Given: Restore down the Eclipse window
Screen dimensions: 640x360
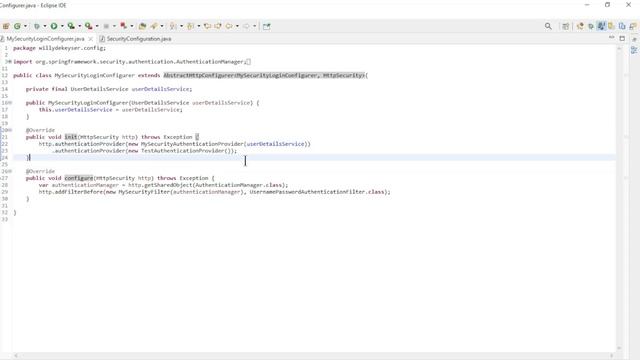Looking at the screenshot, I should coord(607,5).
